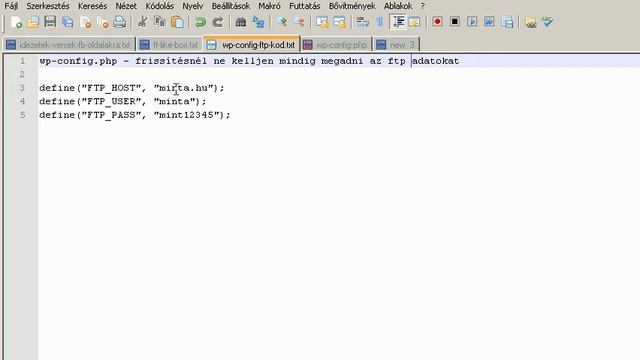The image size is (640, 360).
Task: Open the Replace dialog icon
Action: click(x=258, y=22)
